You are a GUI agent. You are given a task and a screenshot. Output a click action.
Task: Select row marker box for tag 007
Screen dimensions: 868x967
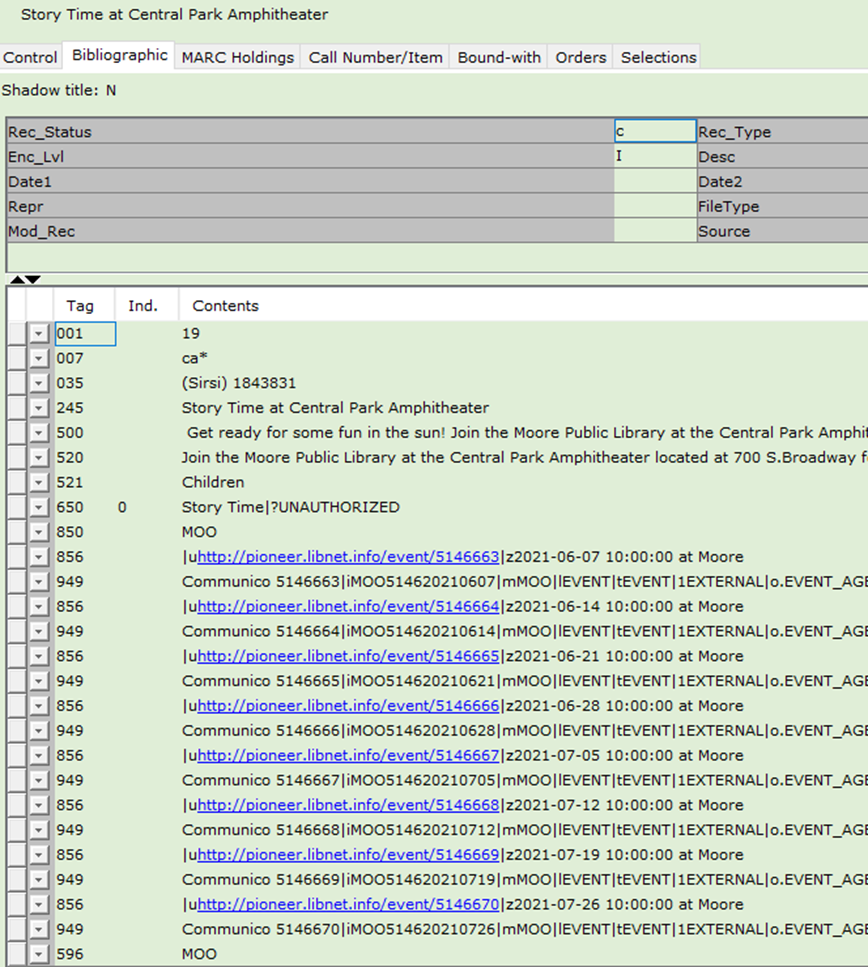(x=16, y=359)
